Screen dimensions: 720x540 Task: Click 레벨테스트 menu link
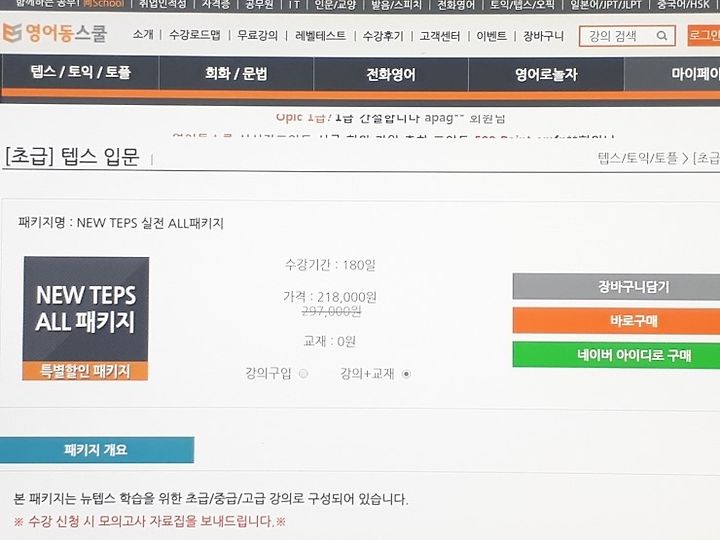tap(321, 35)
